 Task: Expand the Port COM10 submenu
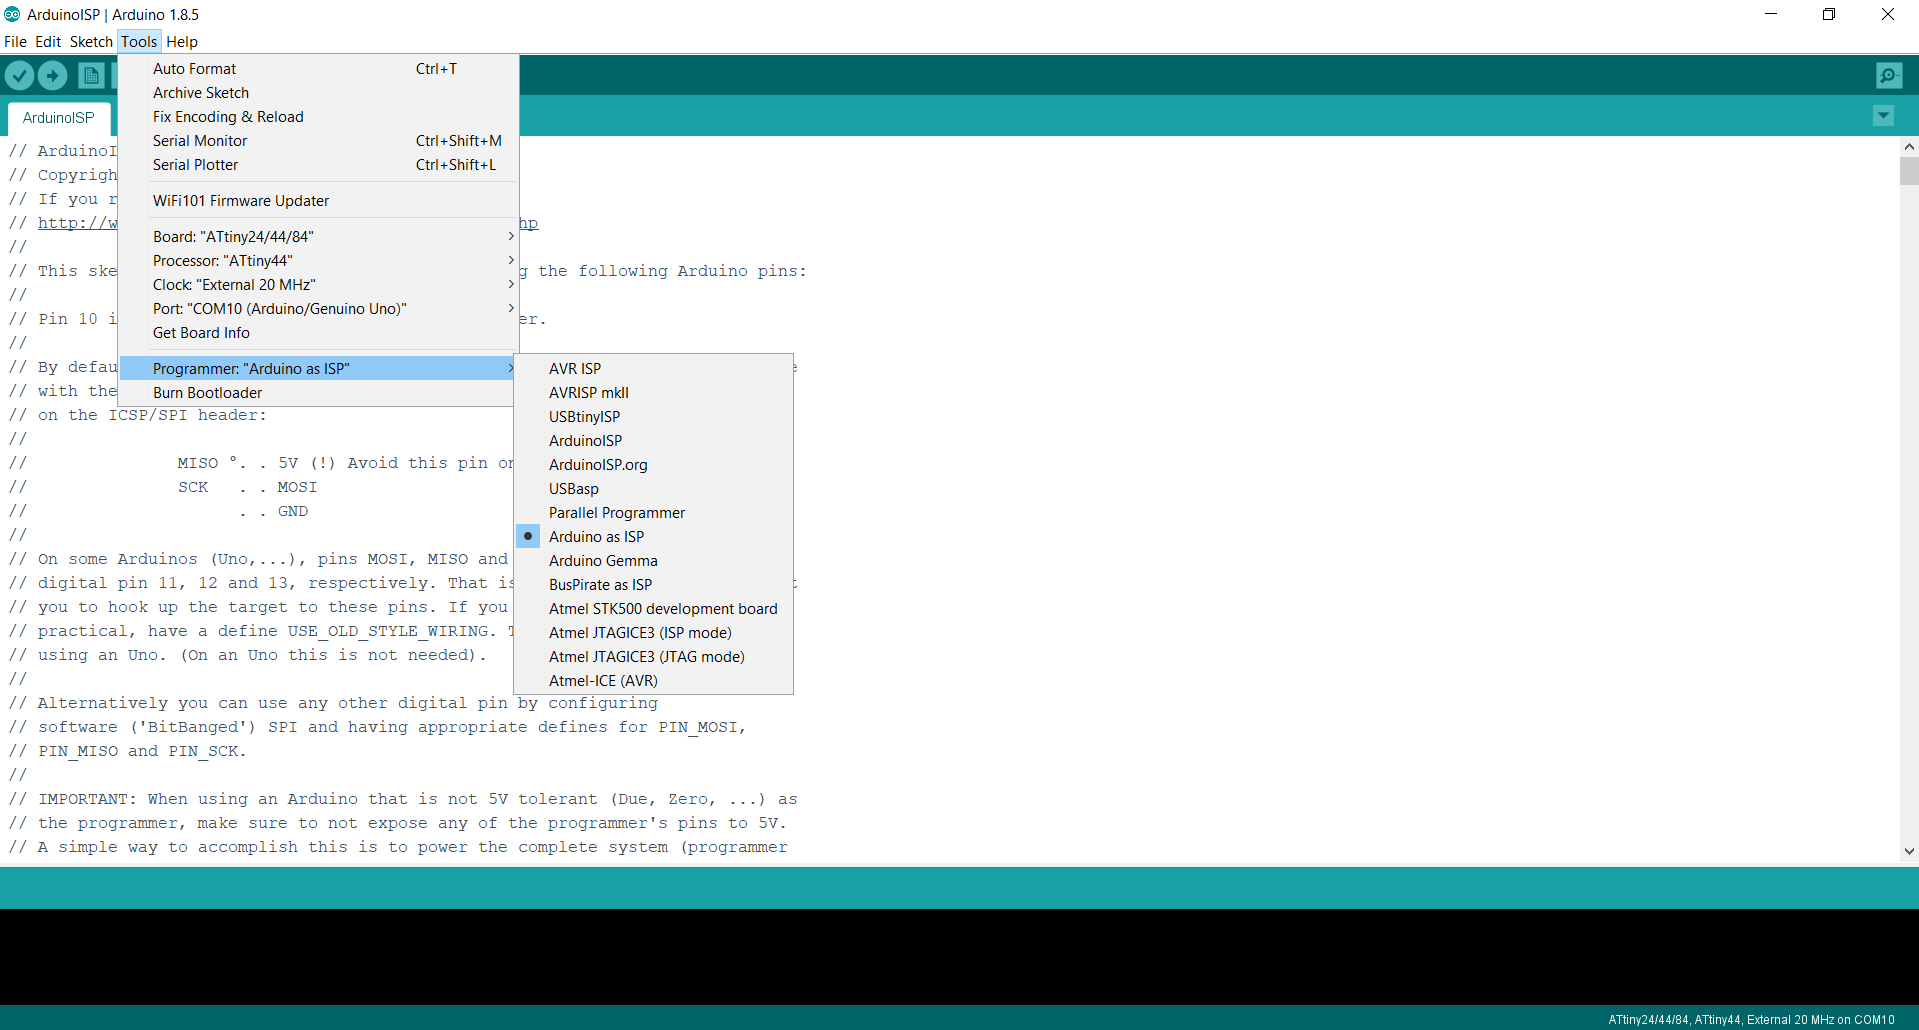(x=319, y=309)
